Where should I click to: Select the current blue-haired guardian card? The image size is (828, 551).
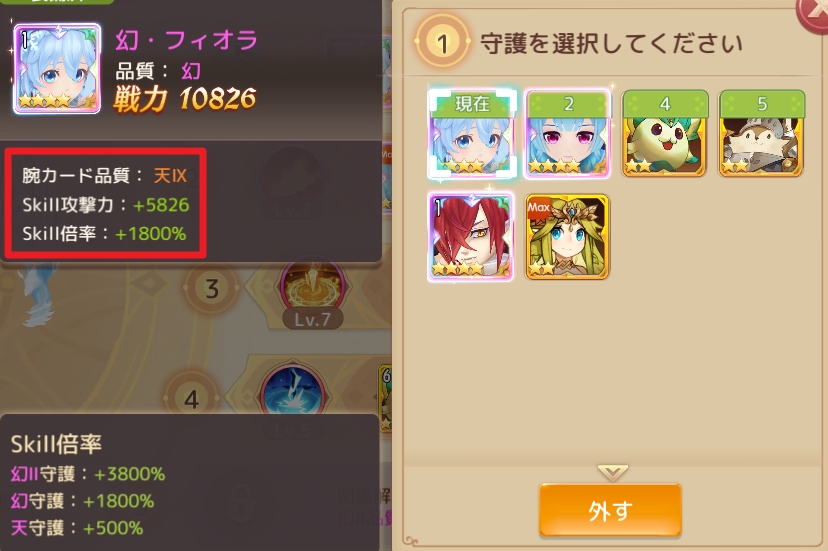pos(471,133)
